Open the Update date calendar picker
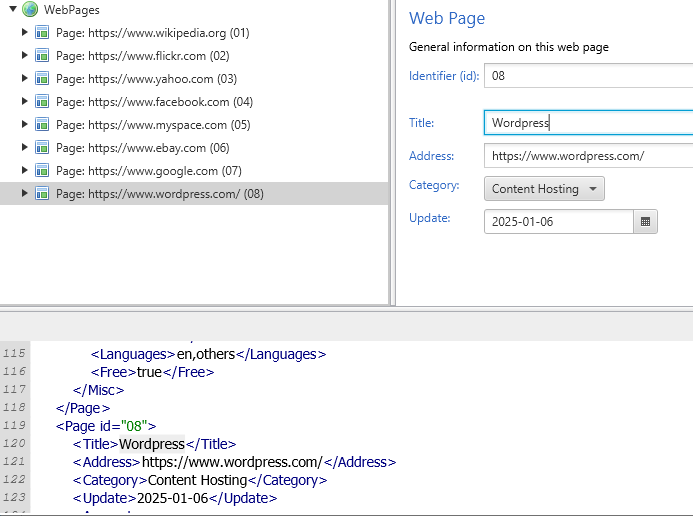The width and height of the screenshot is (693, 516). (646, 221)
